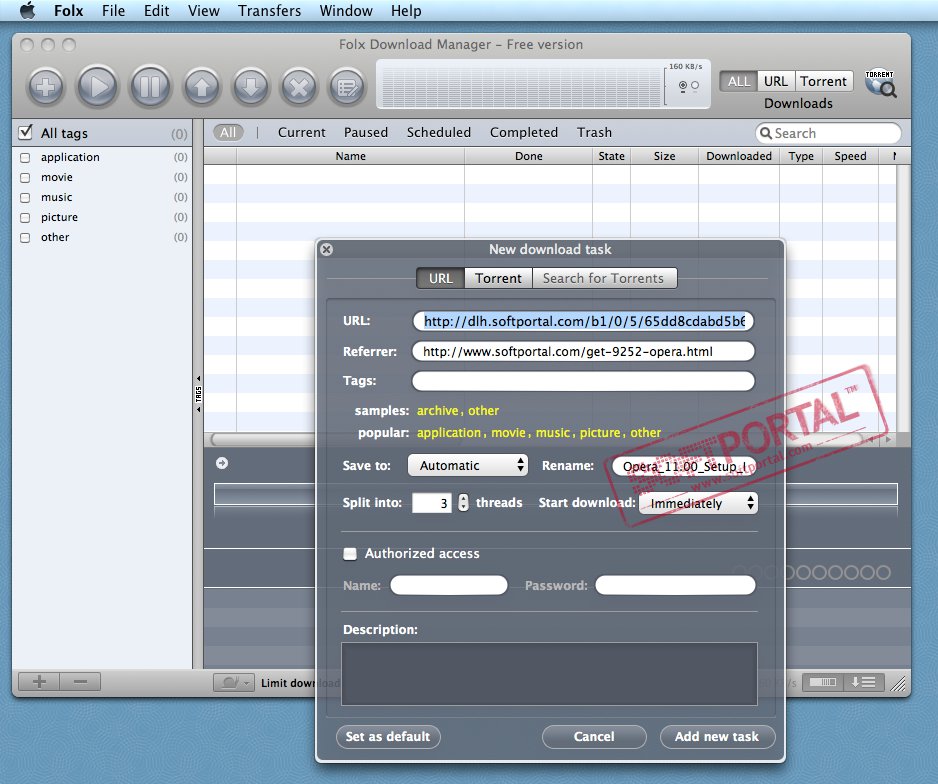Viewport: 938px width, 784px height.
Task: Click into the Description text area
Action: [x=549, y=674]
